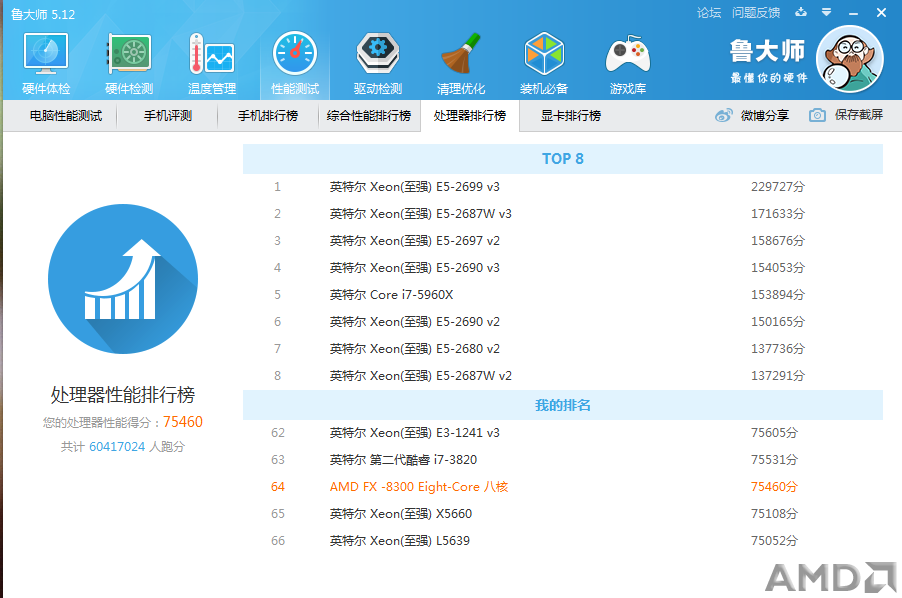Click the Weibo logo icon

tap(724, 116)
